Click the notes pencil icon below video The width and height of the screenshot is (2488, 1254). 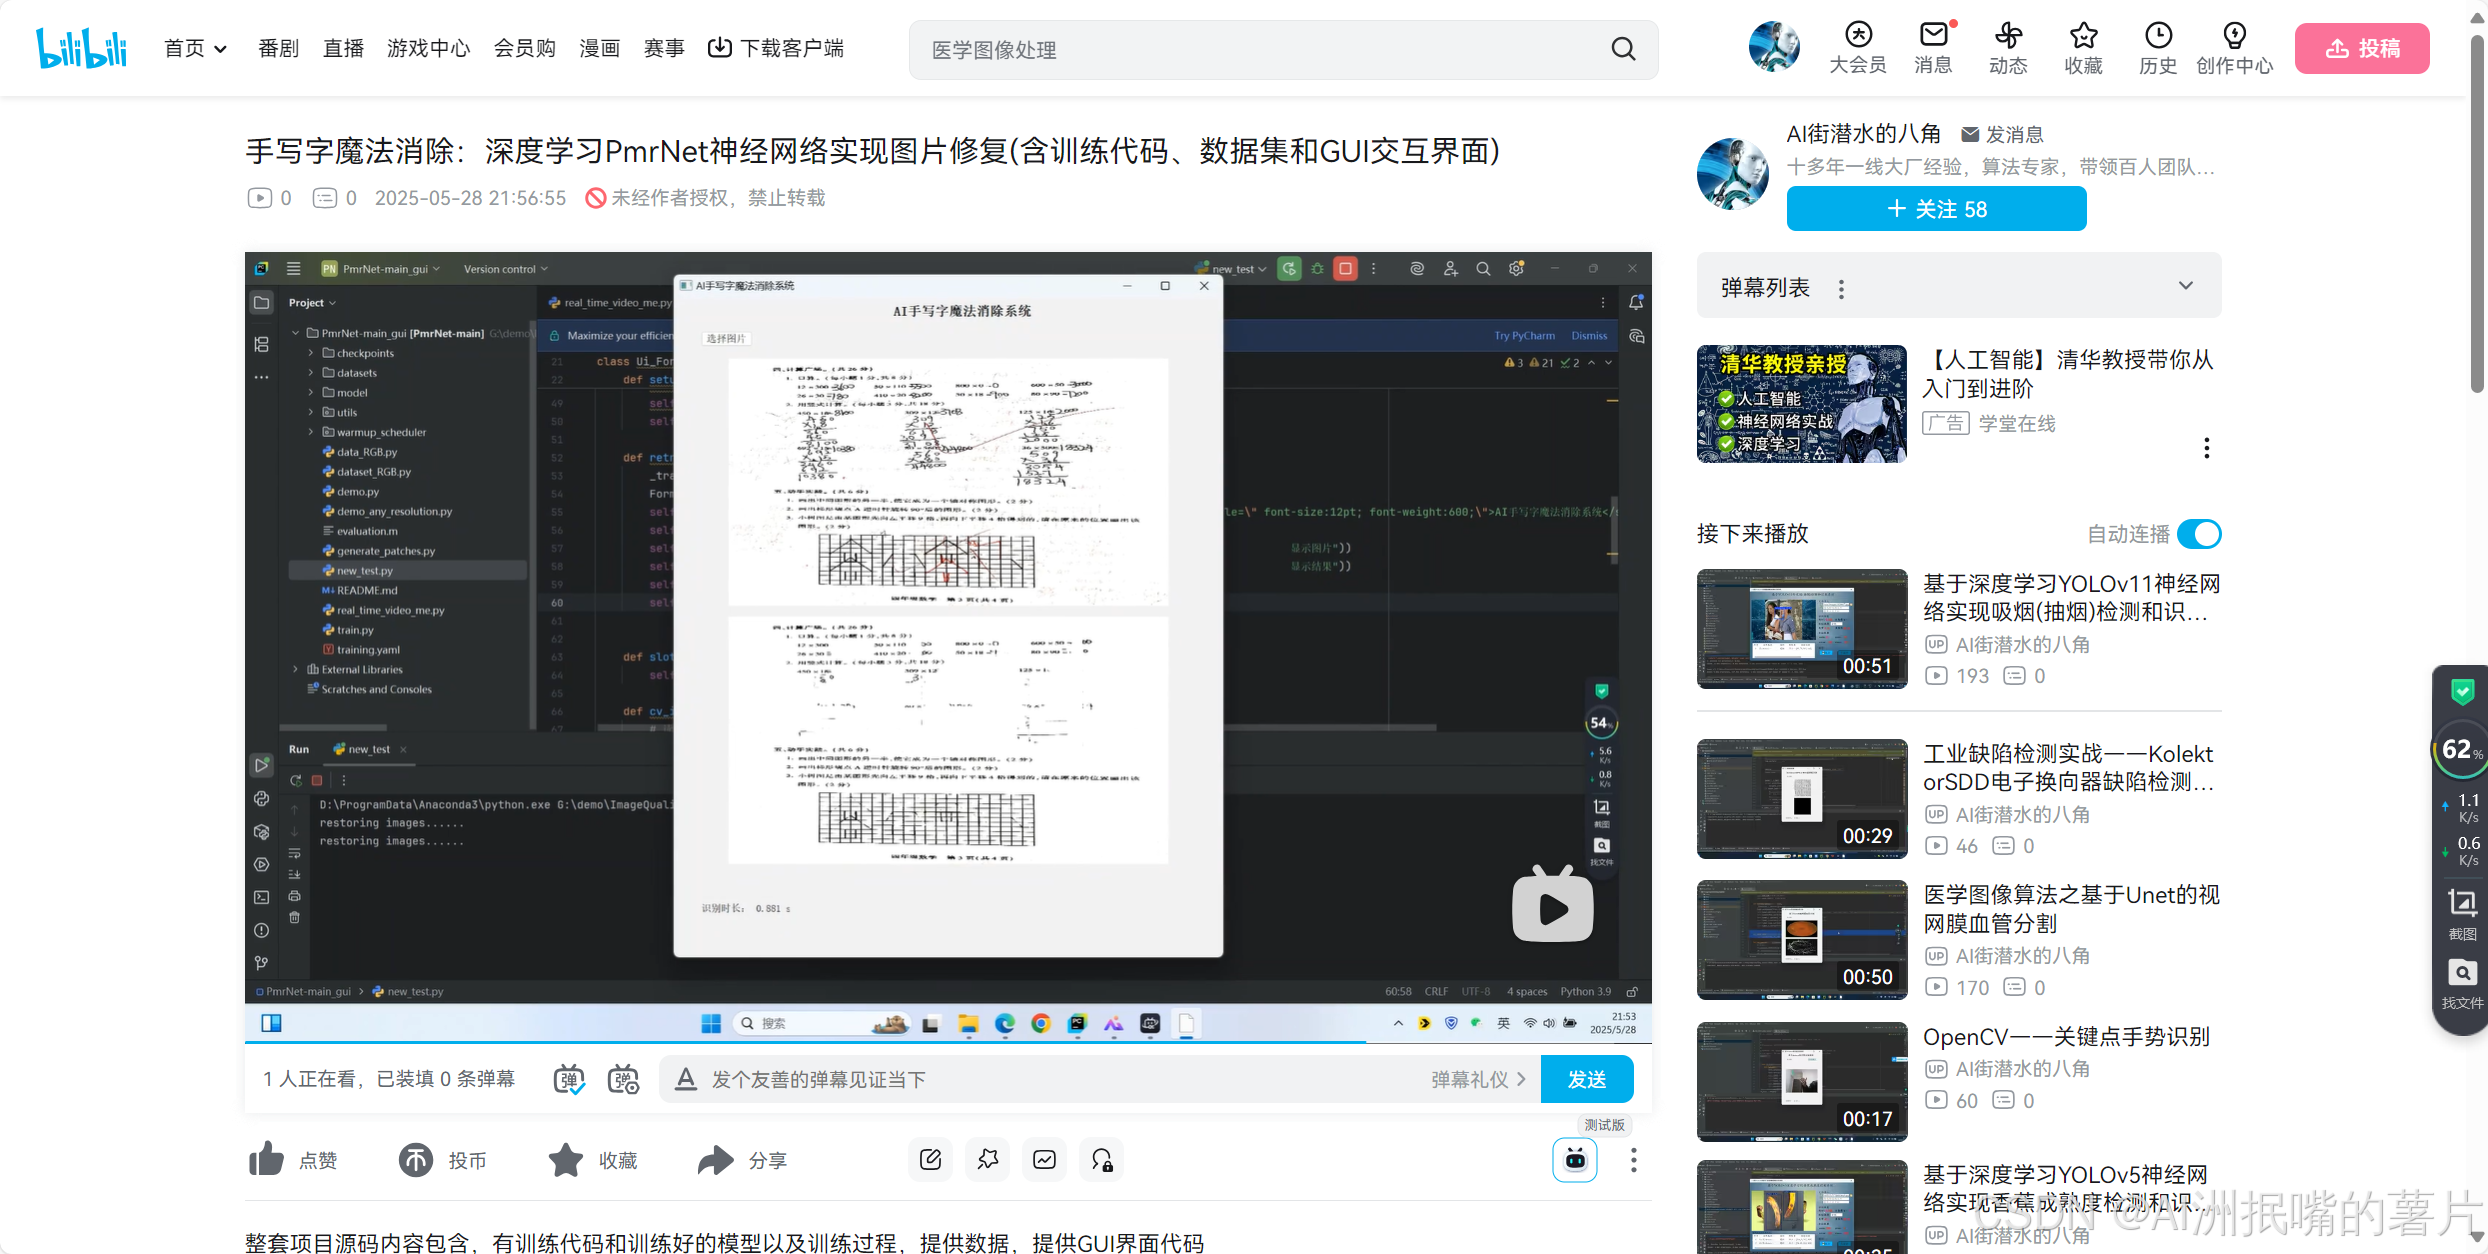[x=930, y=1160]
